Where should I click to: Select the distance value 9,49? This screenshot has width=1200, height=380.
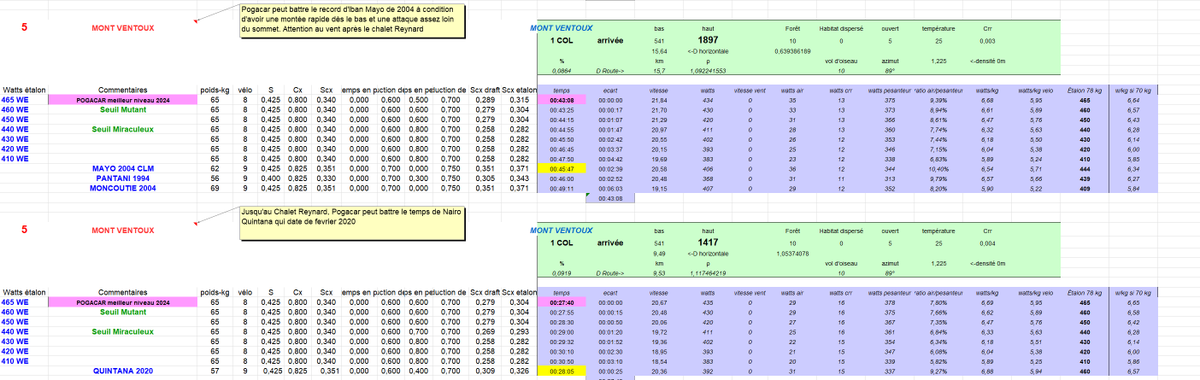(659, 253)
